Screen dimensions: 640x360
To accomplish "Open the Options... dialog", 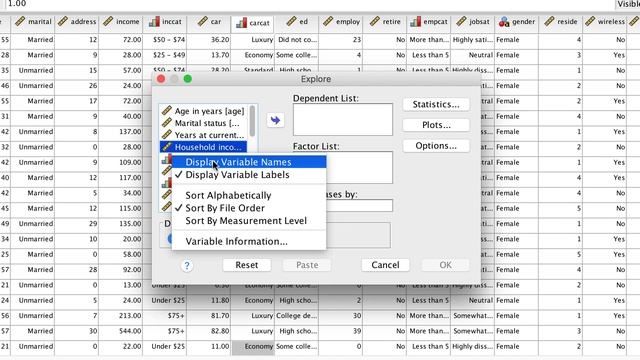I will (436, 146).
